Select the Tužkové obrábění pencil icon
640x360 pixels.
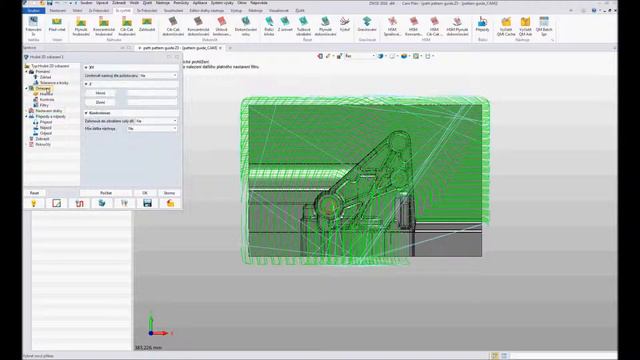(304, 27)
